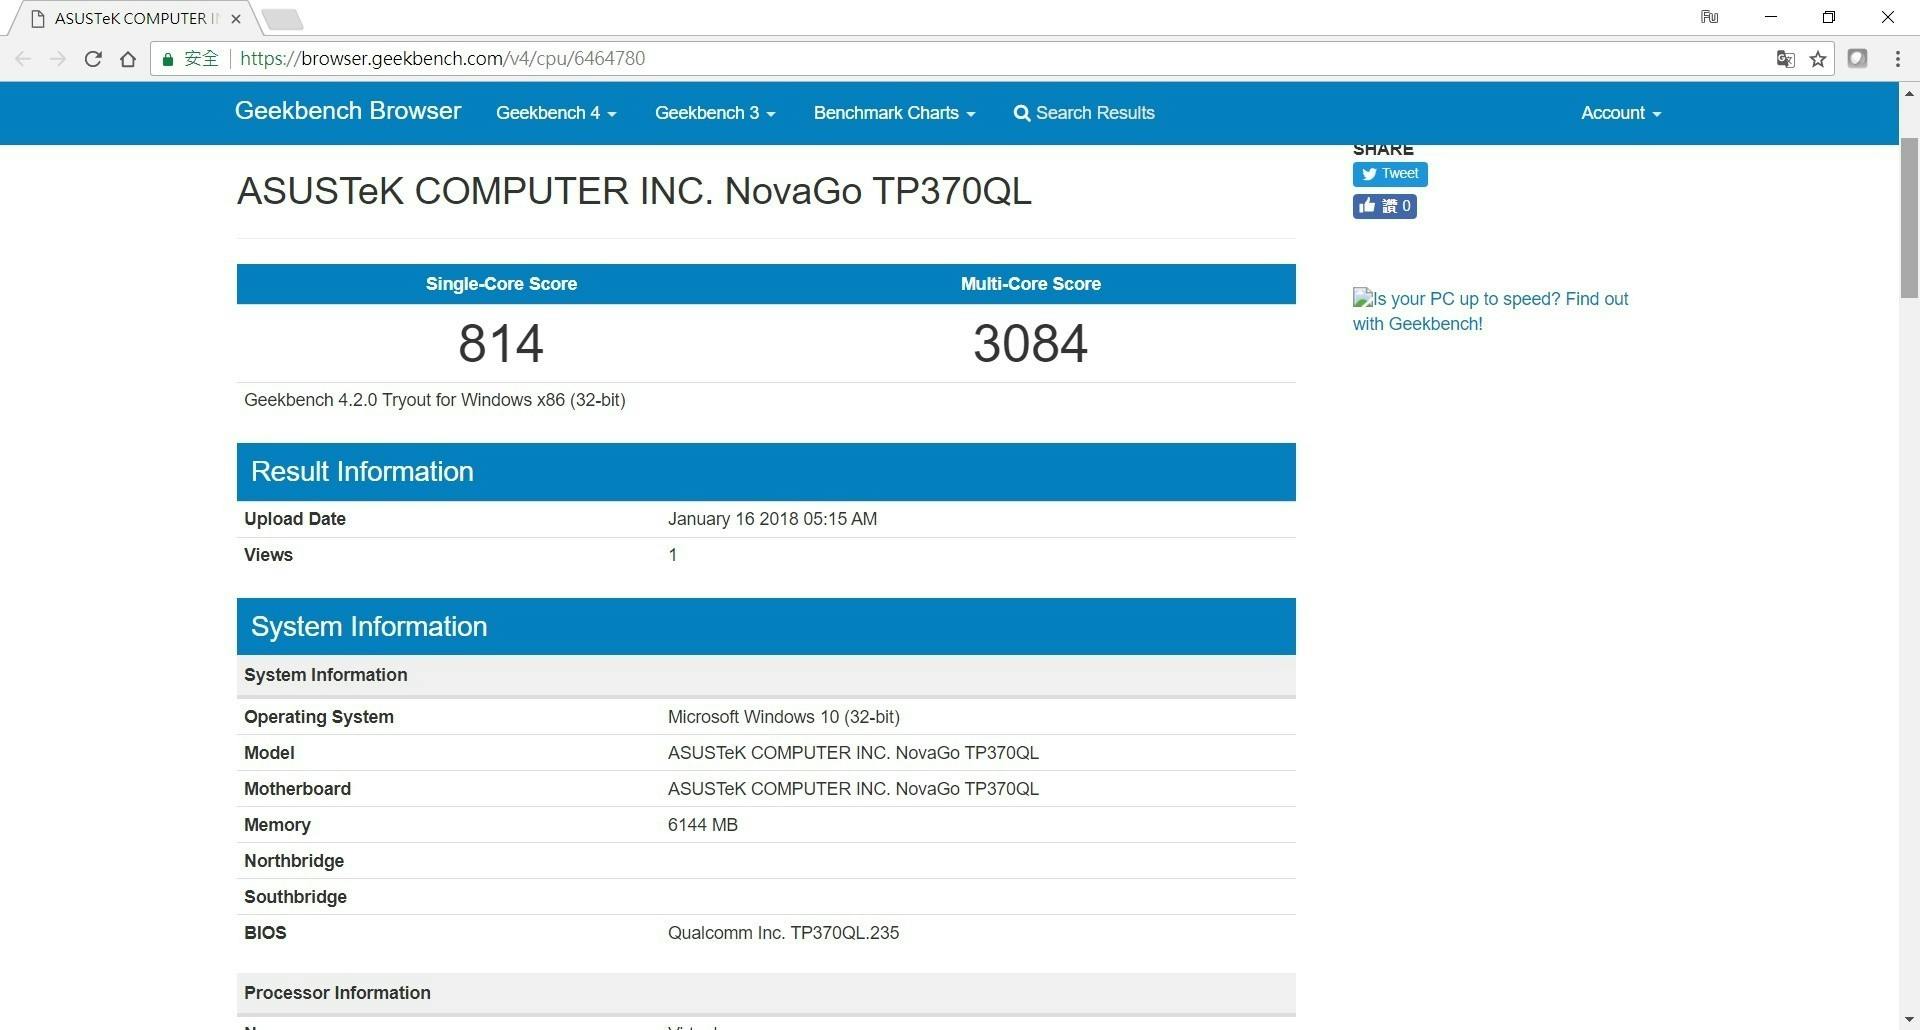This screenshot has width=1920, height=1030.
Task: Expand the Geekbench 3 dropdown menu
Action: coord(715,113)
